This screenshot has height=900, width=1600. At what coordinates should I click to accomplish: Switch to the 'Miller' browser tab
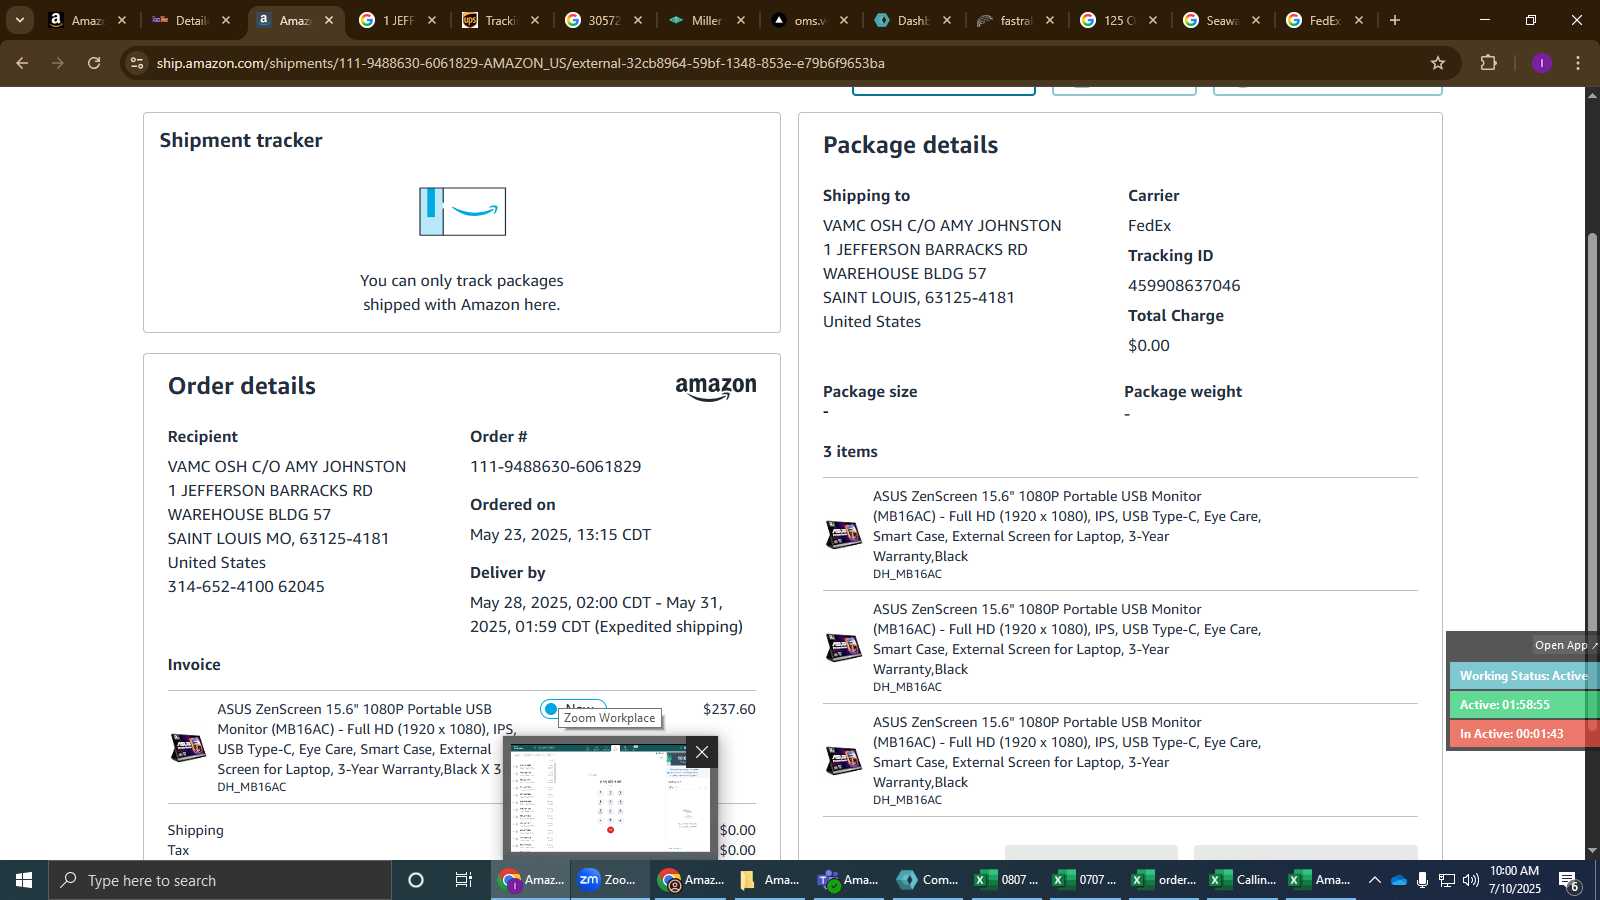706,20
